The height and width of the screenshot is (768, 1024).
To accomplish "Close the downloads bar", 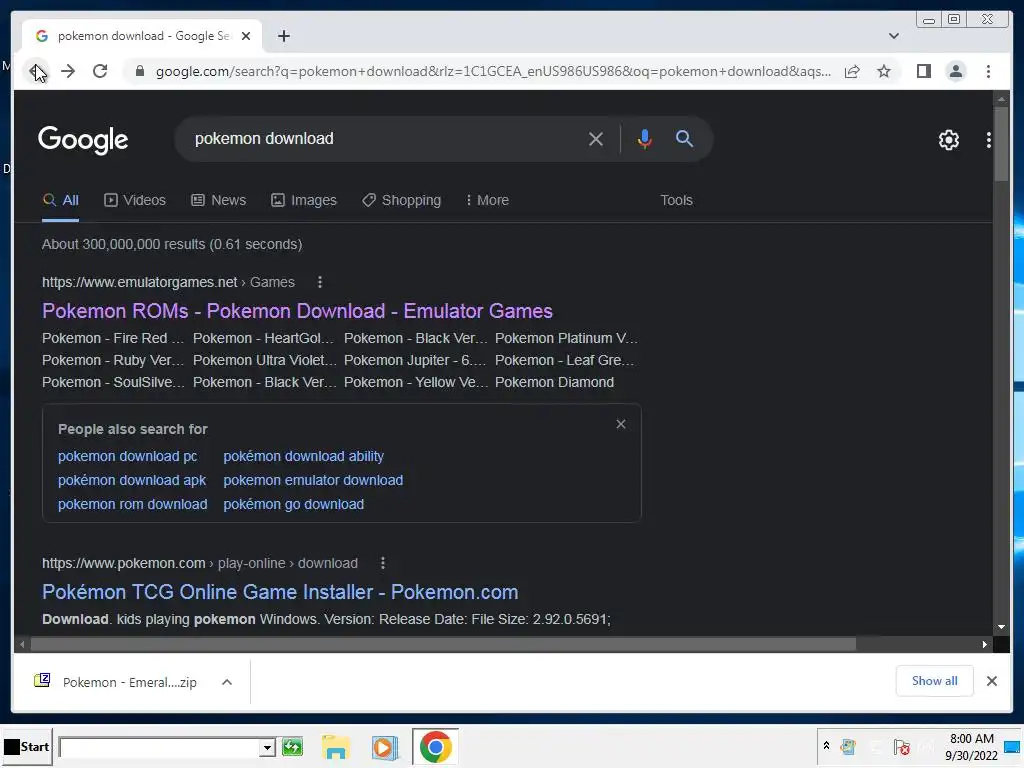I will click(x=991, y=681).
